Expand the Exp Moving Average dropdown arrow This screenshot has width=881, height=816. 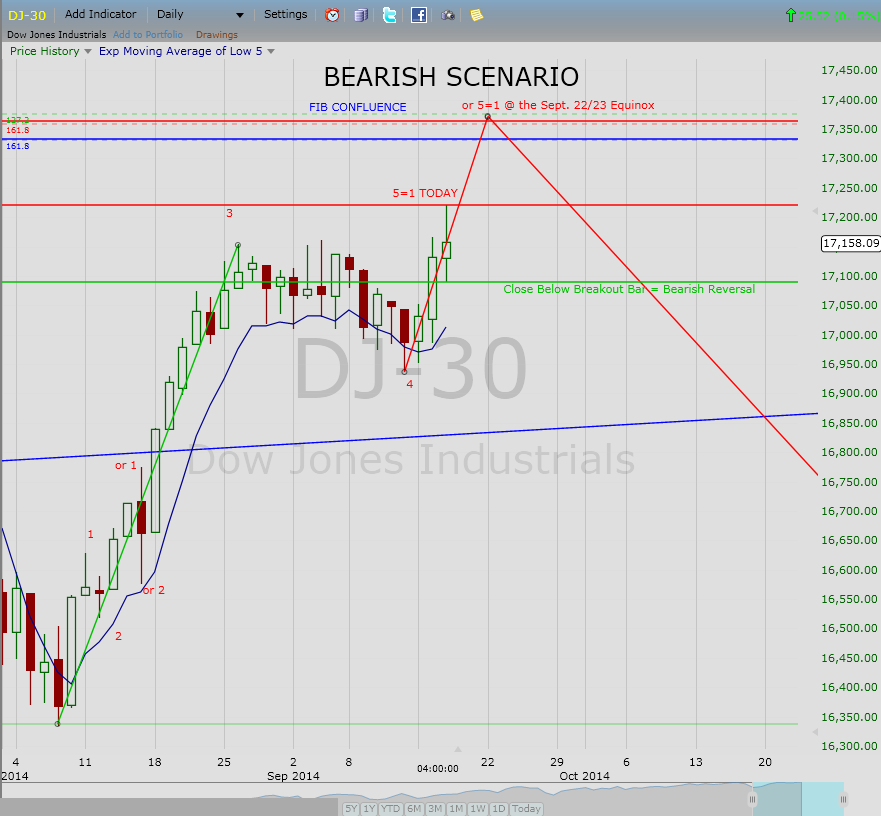coord(271,51)
